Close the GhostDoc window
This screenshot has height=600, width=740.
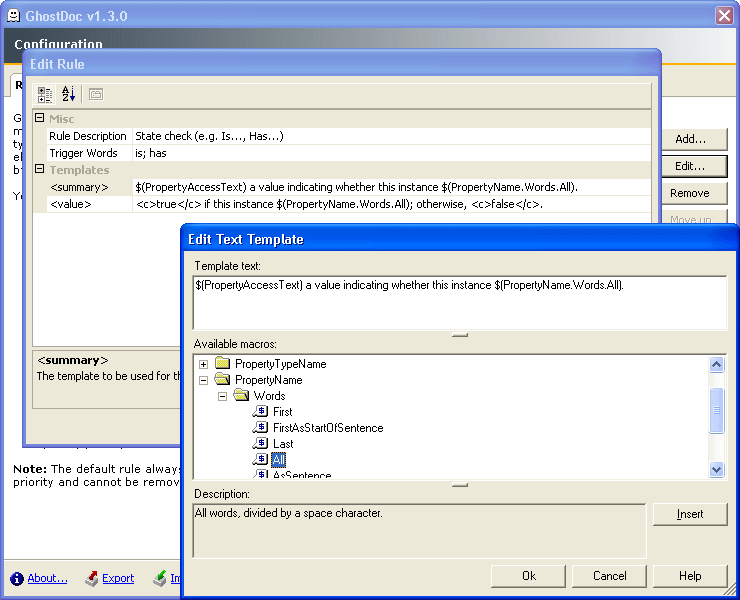[724, 16]
